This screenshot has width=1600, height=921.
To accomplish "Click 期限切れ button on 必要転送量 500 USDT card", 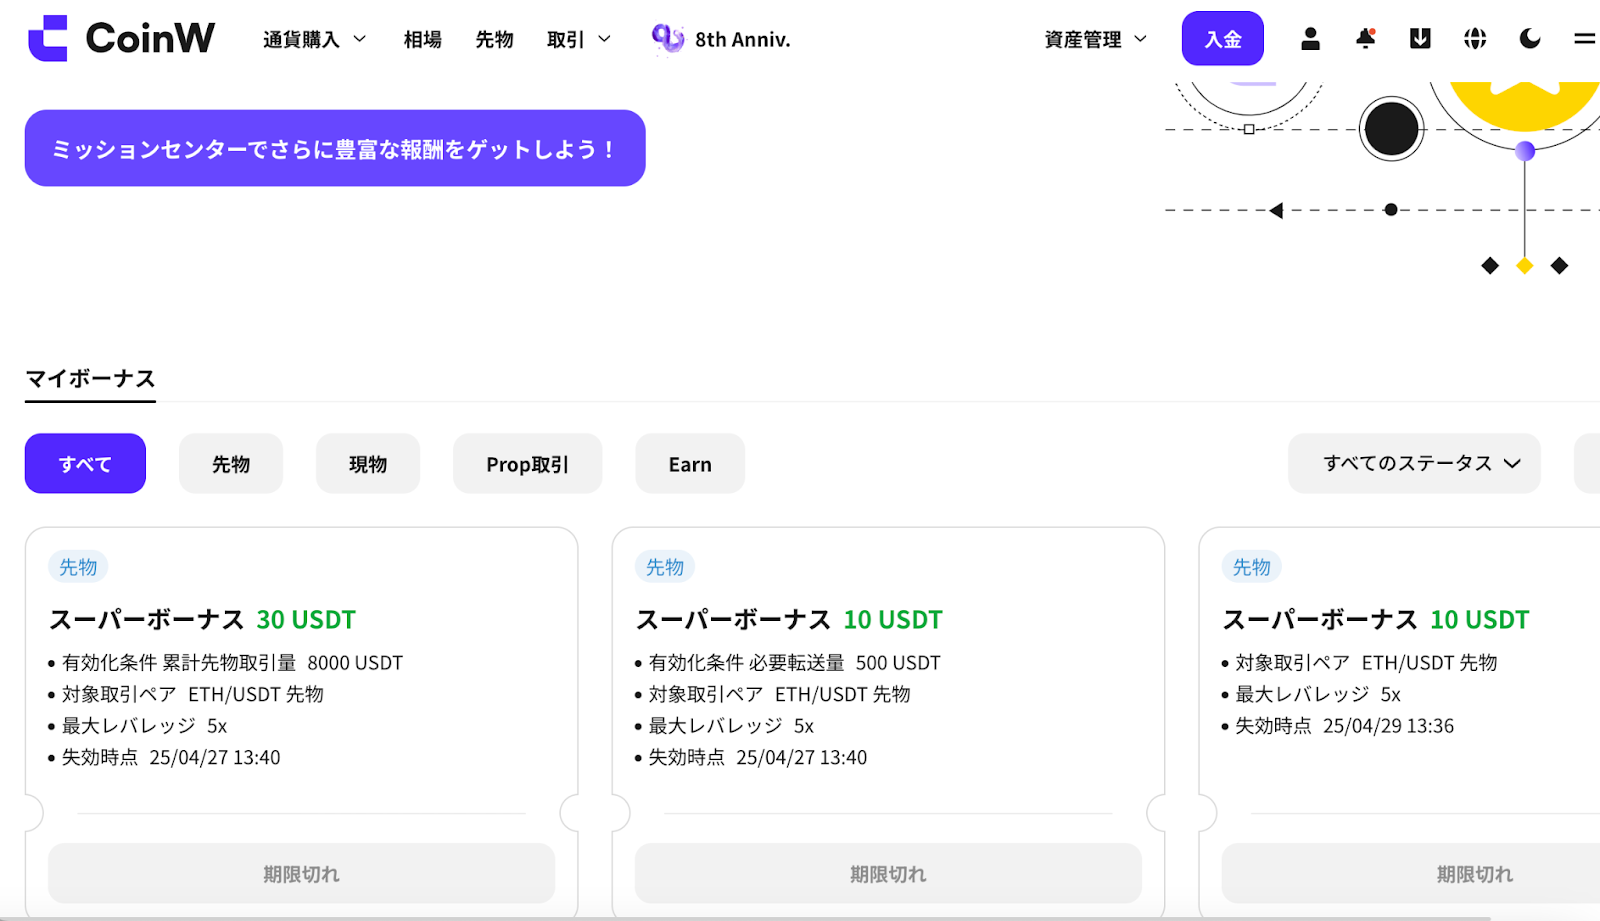I will pos(888,873).
